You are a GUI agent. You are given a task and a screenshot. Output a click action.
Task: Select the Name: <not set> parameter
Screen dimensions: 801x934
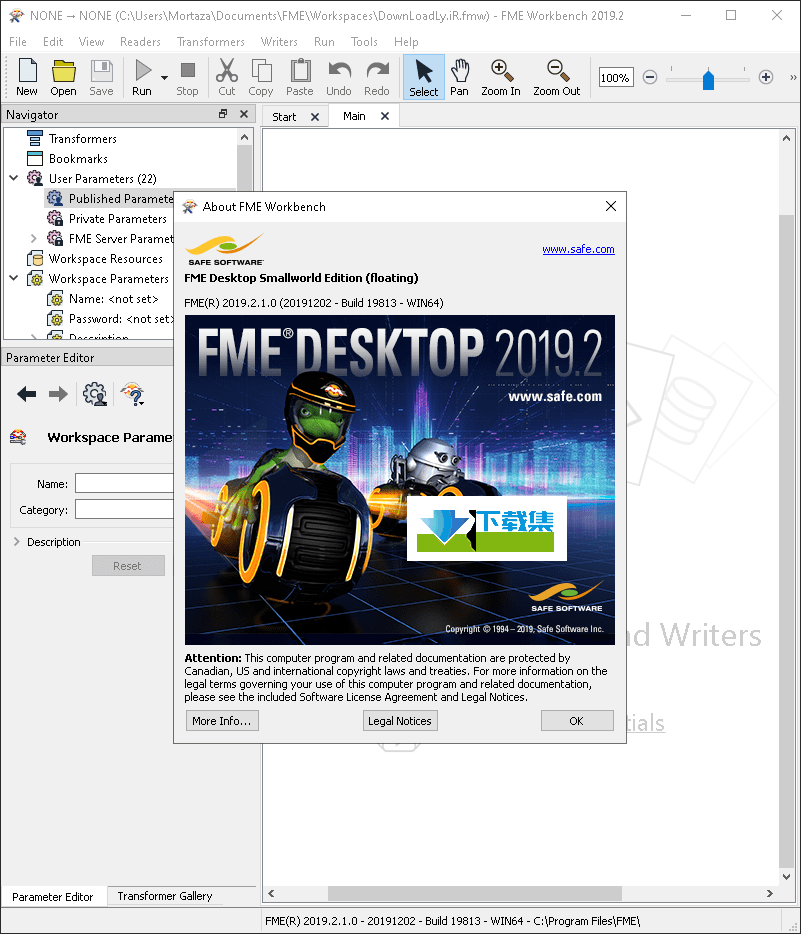point(114,298)
